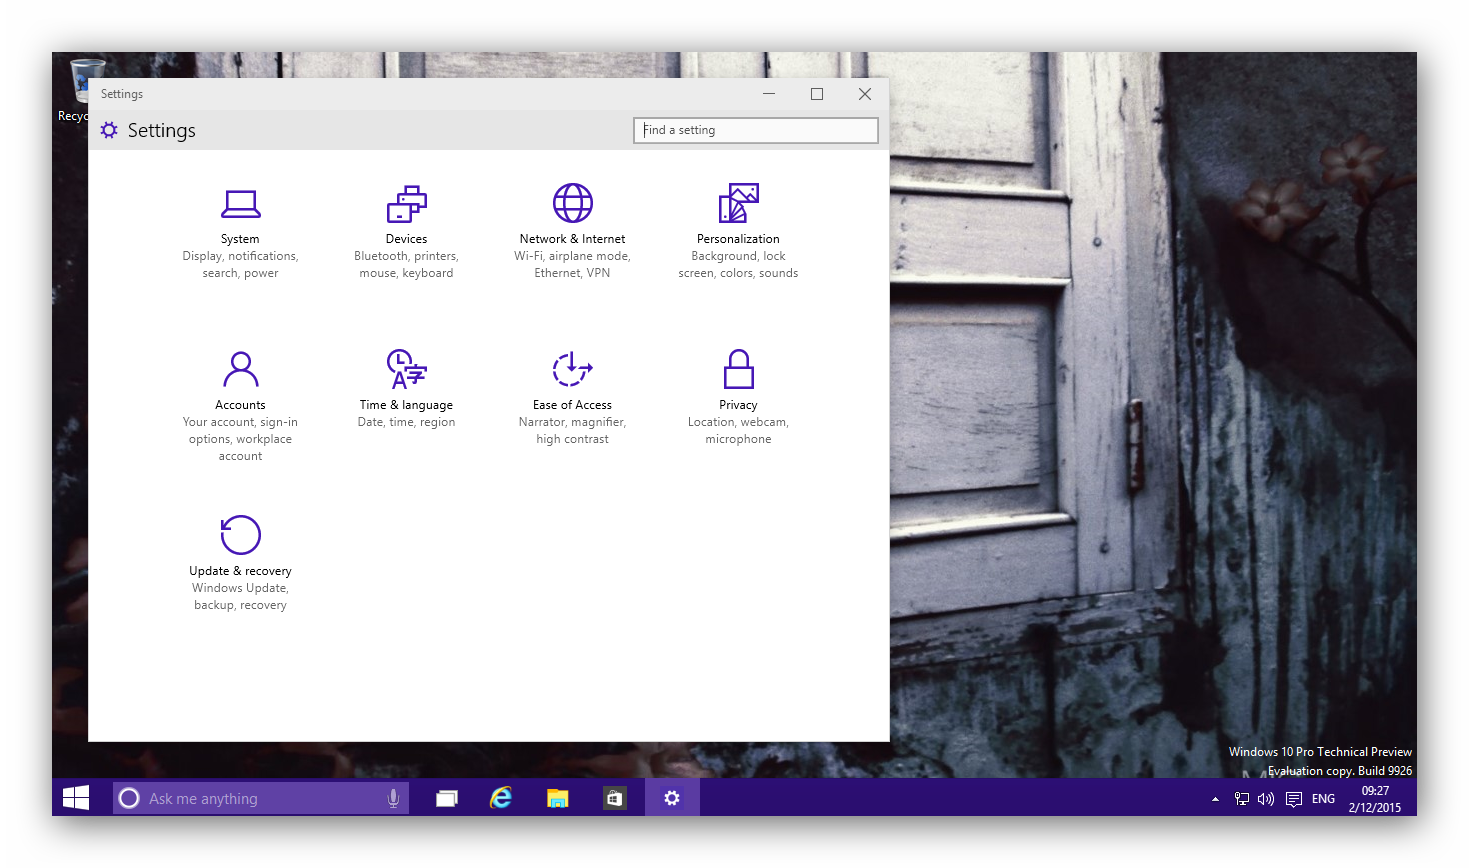Click 'Wi-Fi, airplane mode, Ethernet, VPN' description
The image size is (1469, 868).
(572, 265)
